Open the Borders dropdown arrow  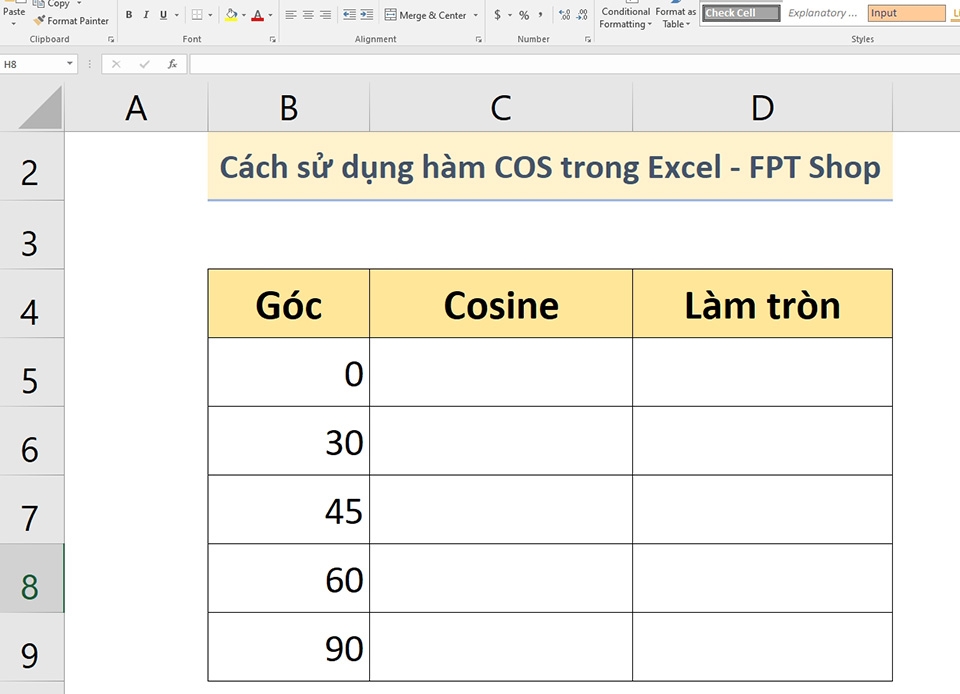tap(209, 14)
